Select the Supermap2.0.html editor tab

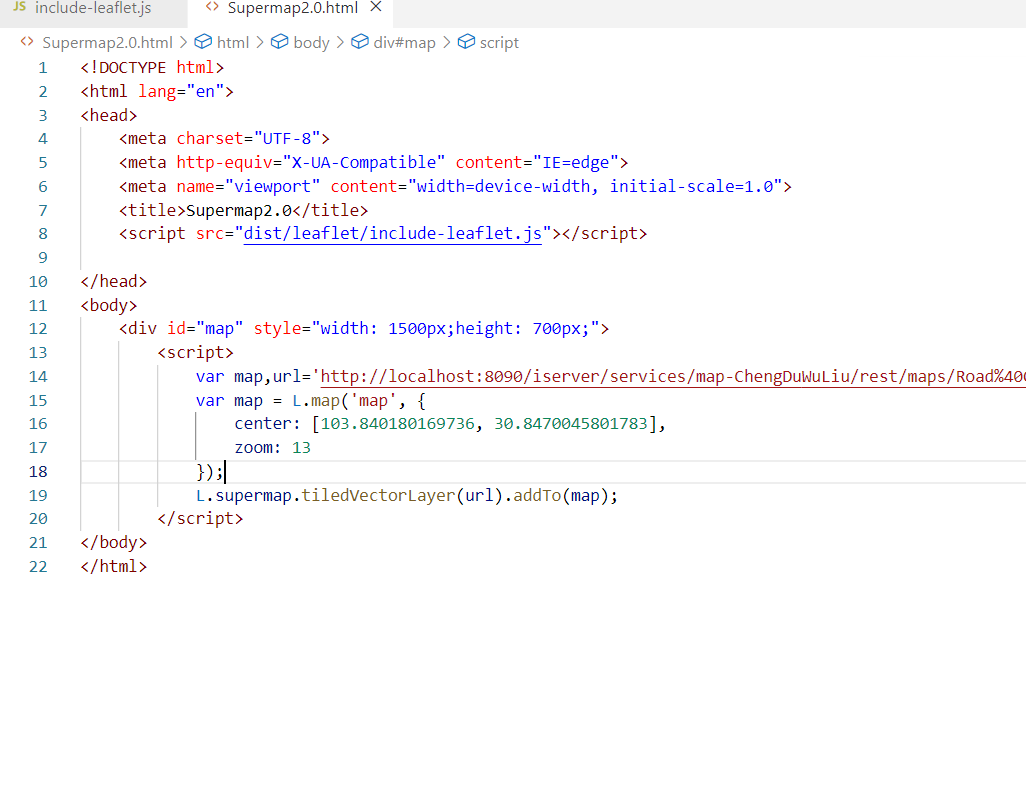pos(292,9)
